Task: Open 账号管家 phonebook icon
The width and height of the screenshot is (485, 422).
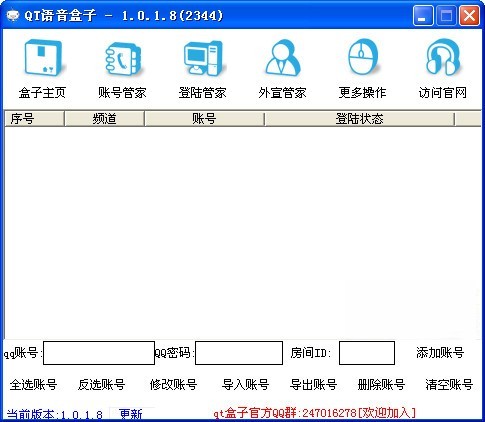Action: pyautogui.click(x=122, y=58)
